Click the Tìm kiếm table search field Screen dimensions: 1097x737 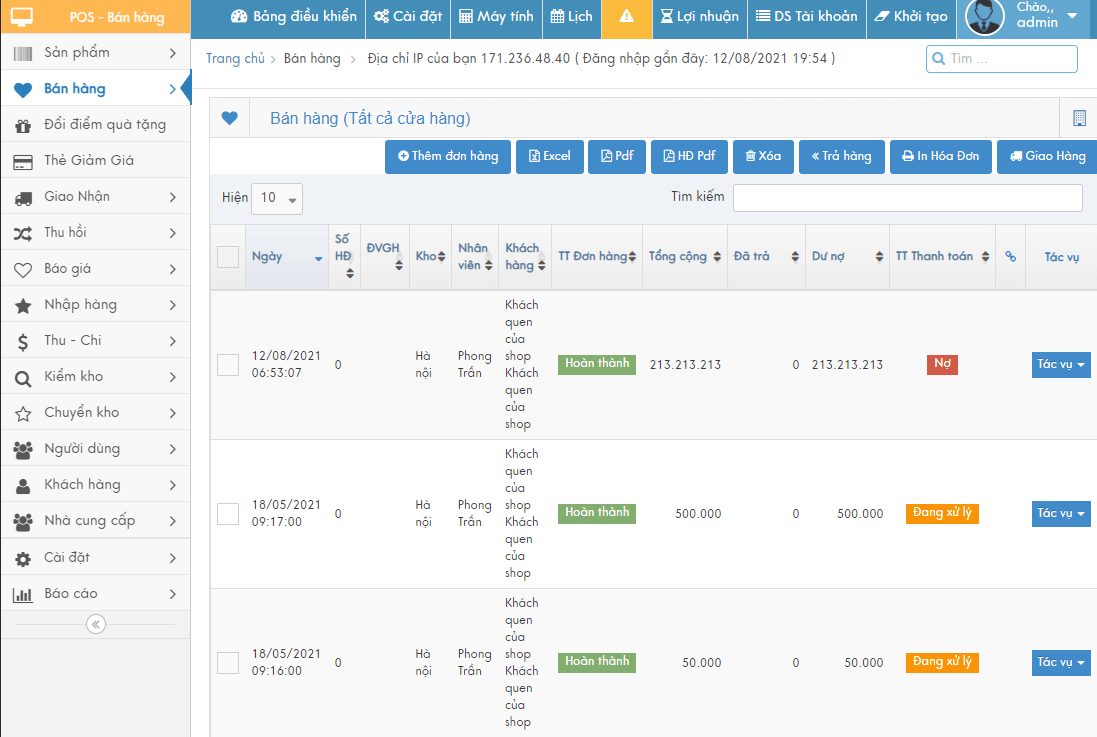tap(907, 198)
